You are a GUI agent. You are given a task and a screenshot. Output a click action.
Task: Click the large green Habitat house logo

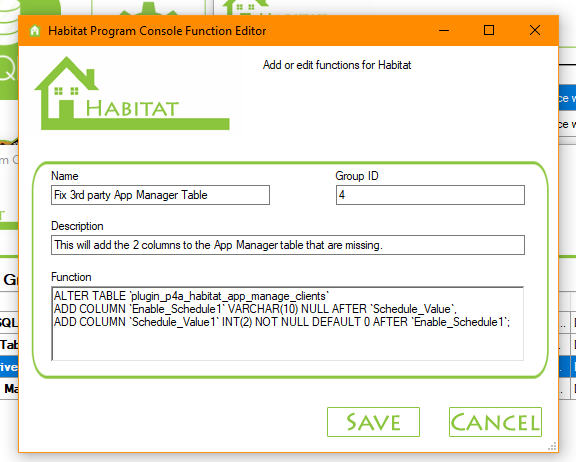tap(132, 93)
